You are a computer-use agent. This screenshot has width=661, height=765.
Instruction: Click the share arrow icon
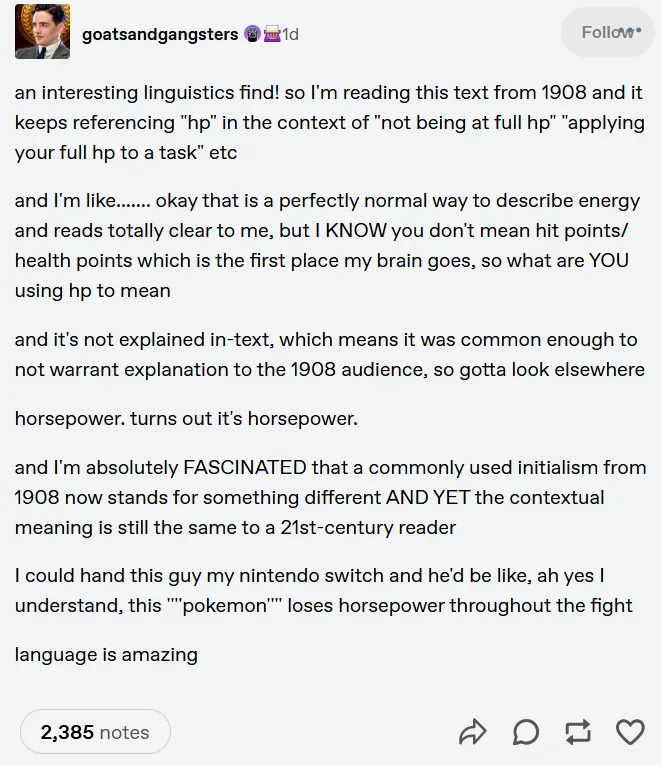[x=471, y=733]
